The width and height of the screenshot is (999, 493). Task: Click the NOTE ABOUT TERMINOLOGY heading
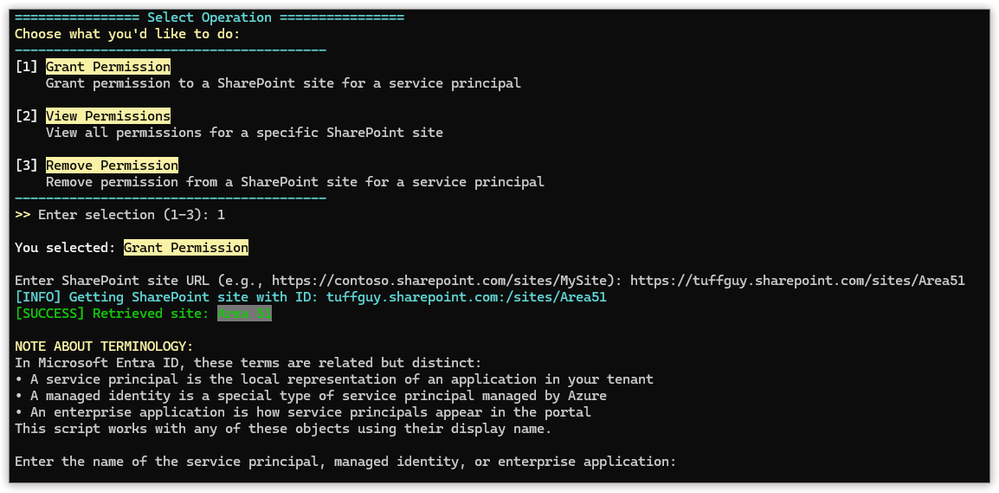[104, 347]
